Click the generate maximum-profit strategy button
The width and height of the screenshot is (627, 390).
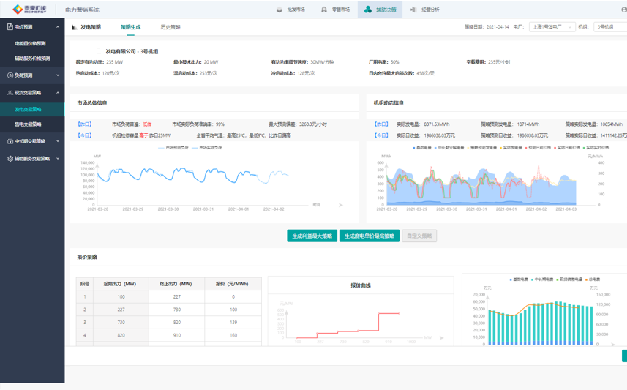312,236
